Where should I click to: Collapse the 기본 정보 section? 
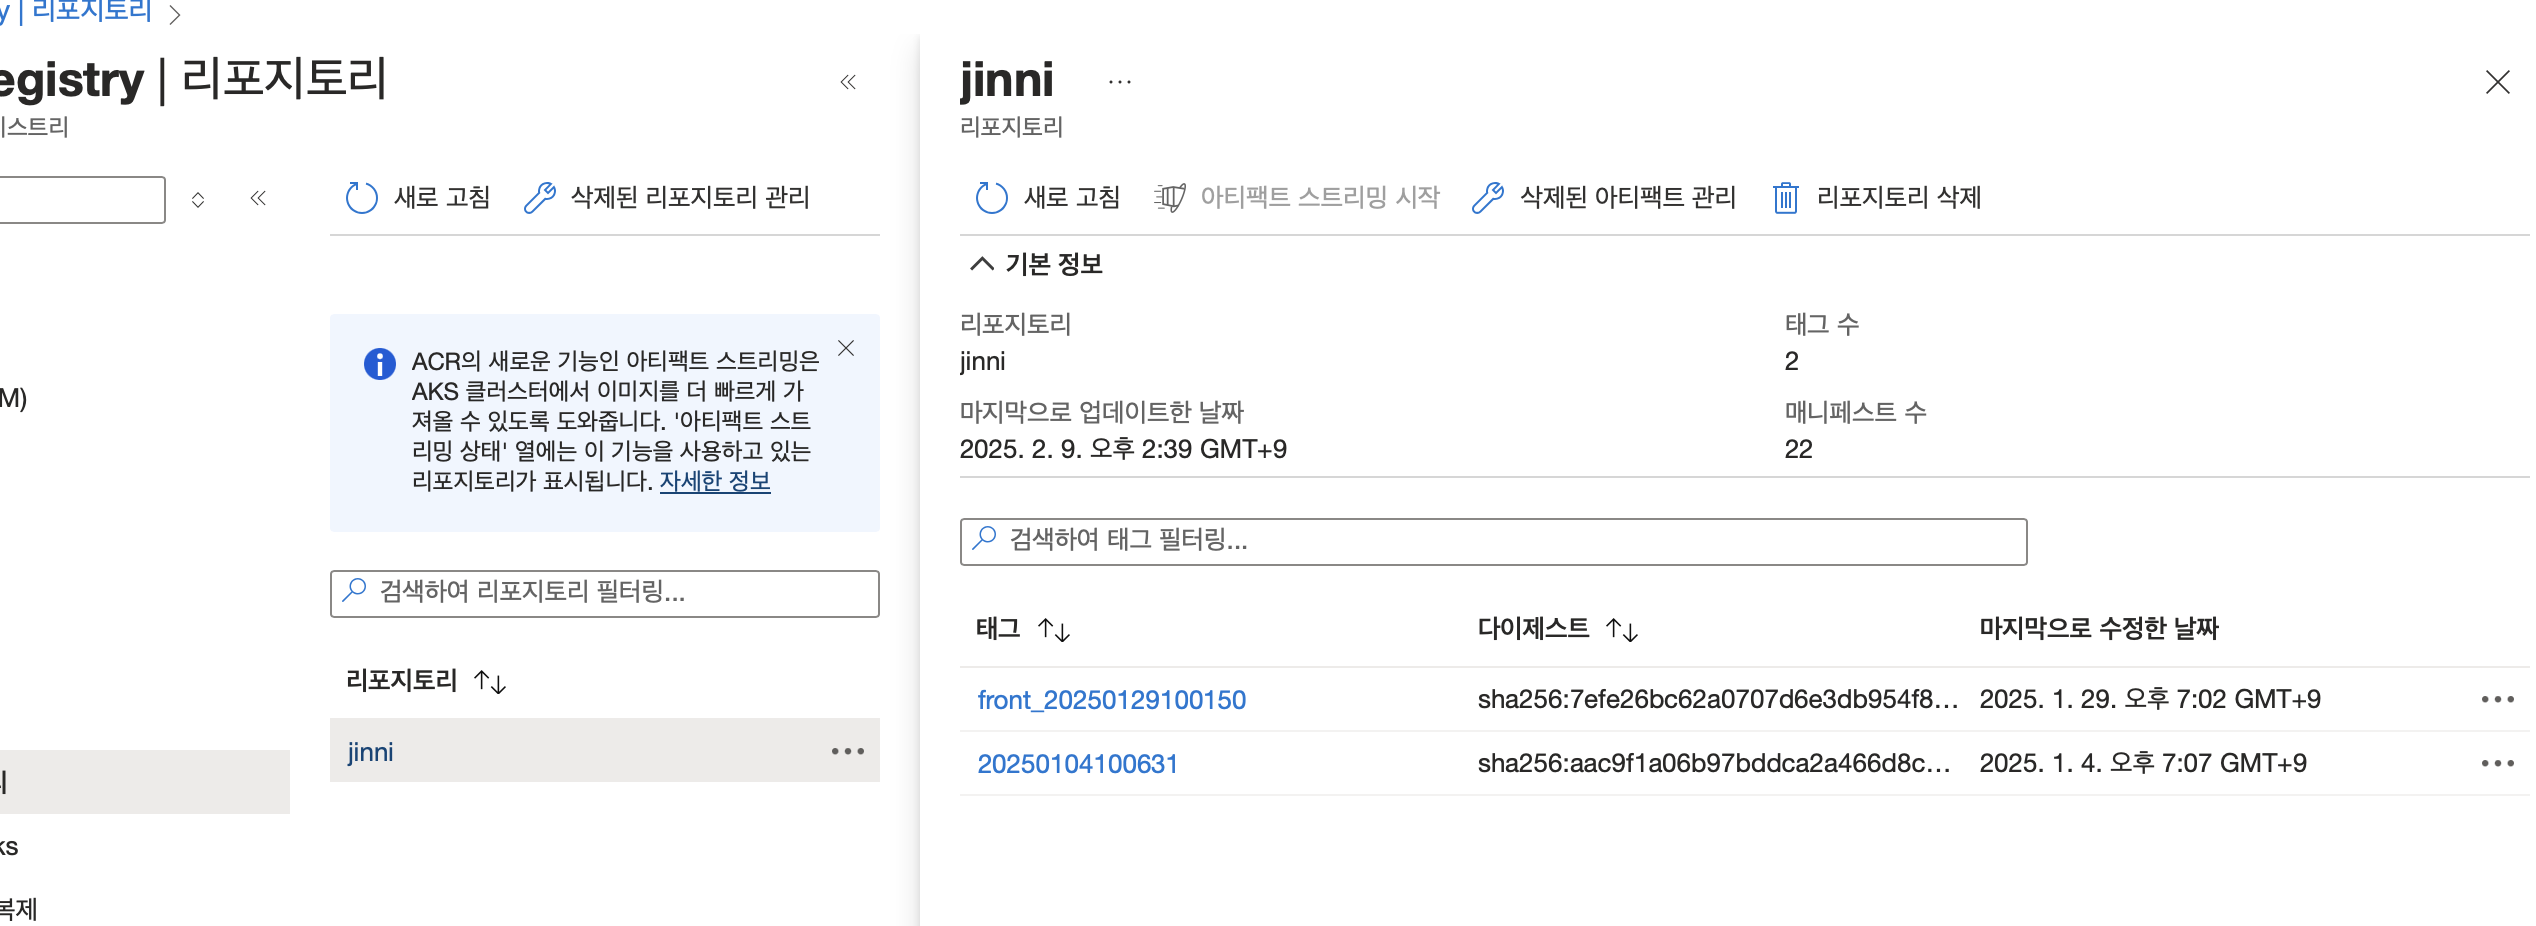click(982, 264)
